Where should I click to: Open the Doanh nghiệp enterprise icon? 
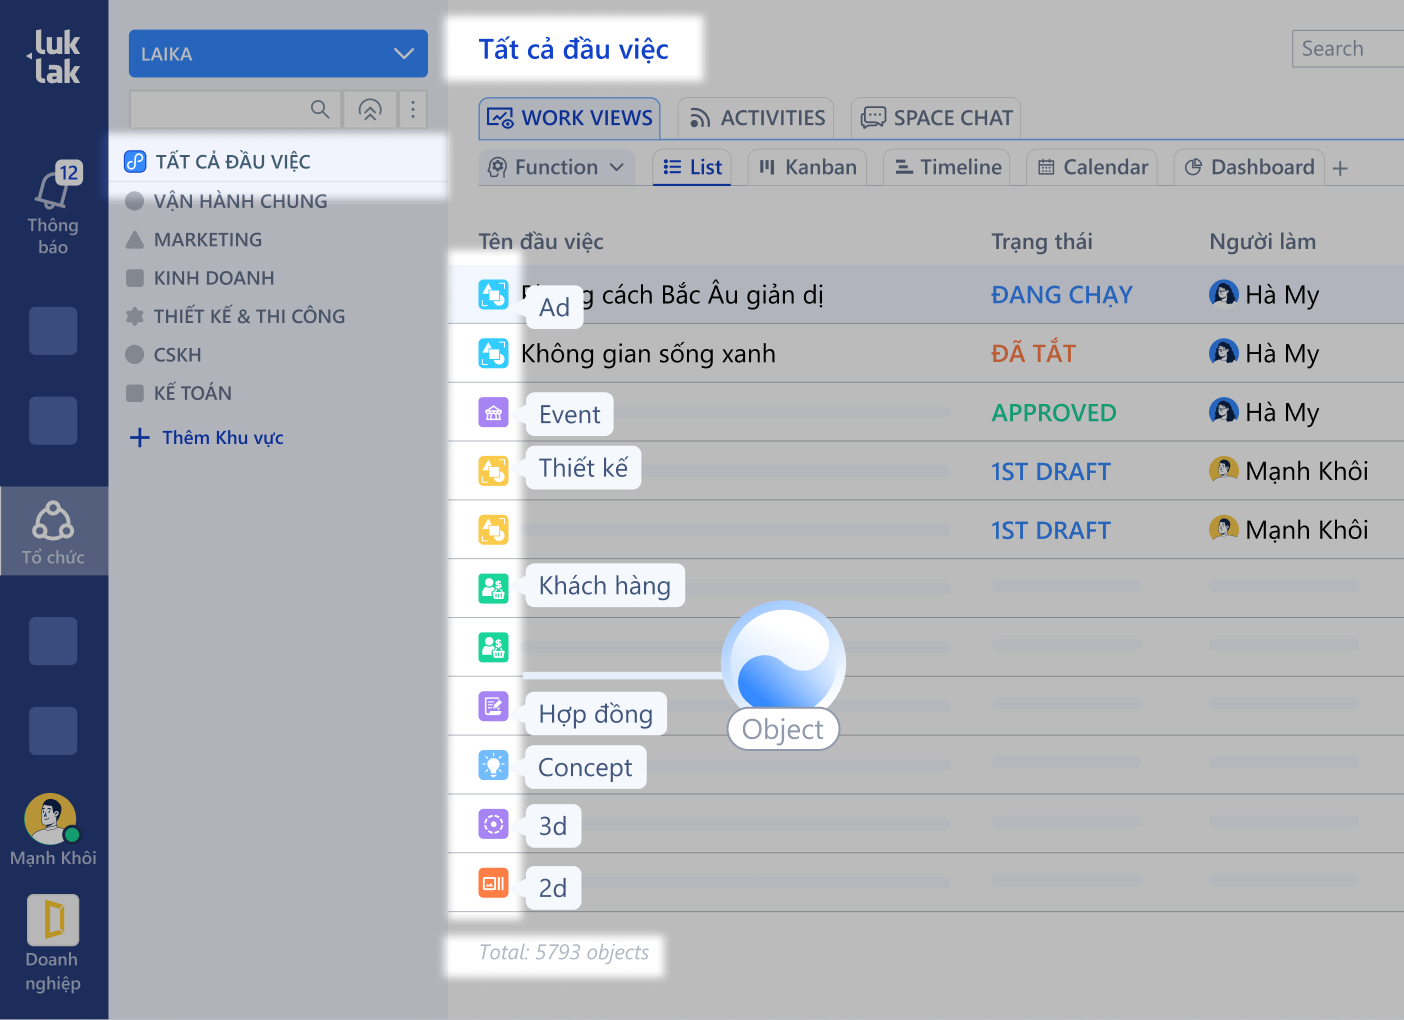pos(53,921)
